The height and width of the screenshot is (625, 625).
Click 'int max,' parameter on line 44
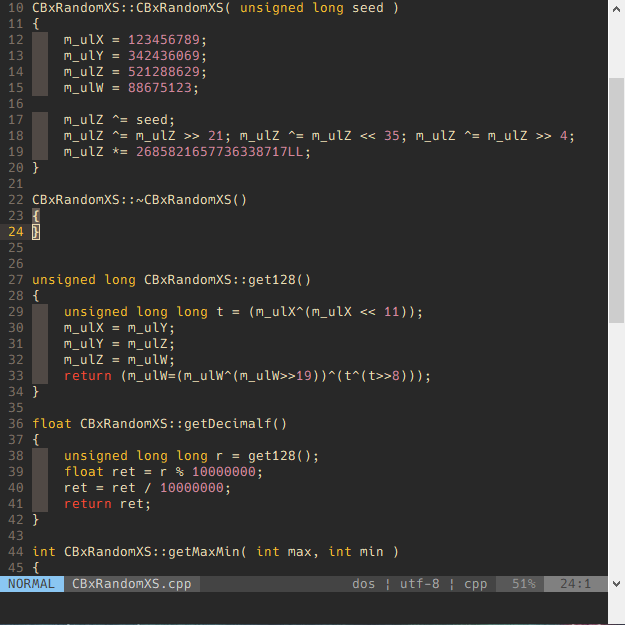pyautogui.click(x=287, y=551)
